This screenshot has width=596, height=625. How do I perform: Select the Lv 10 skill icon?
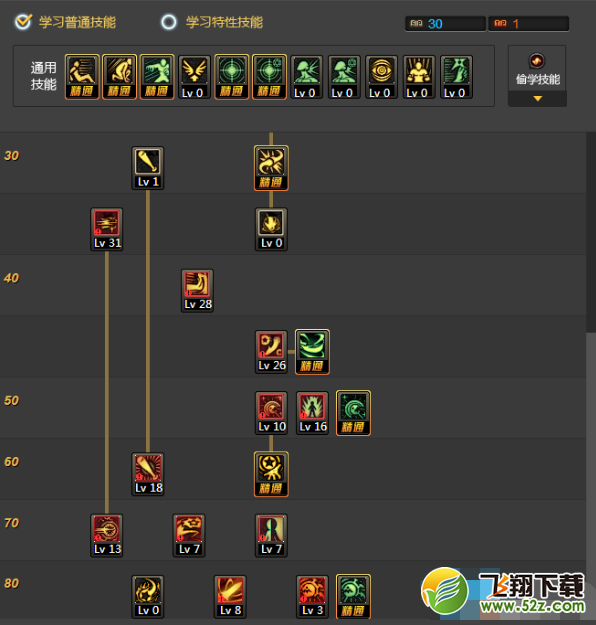pyautogui.click(x=271, y=413)
